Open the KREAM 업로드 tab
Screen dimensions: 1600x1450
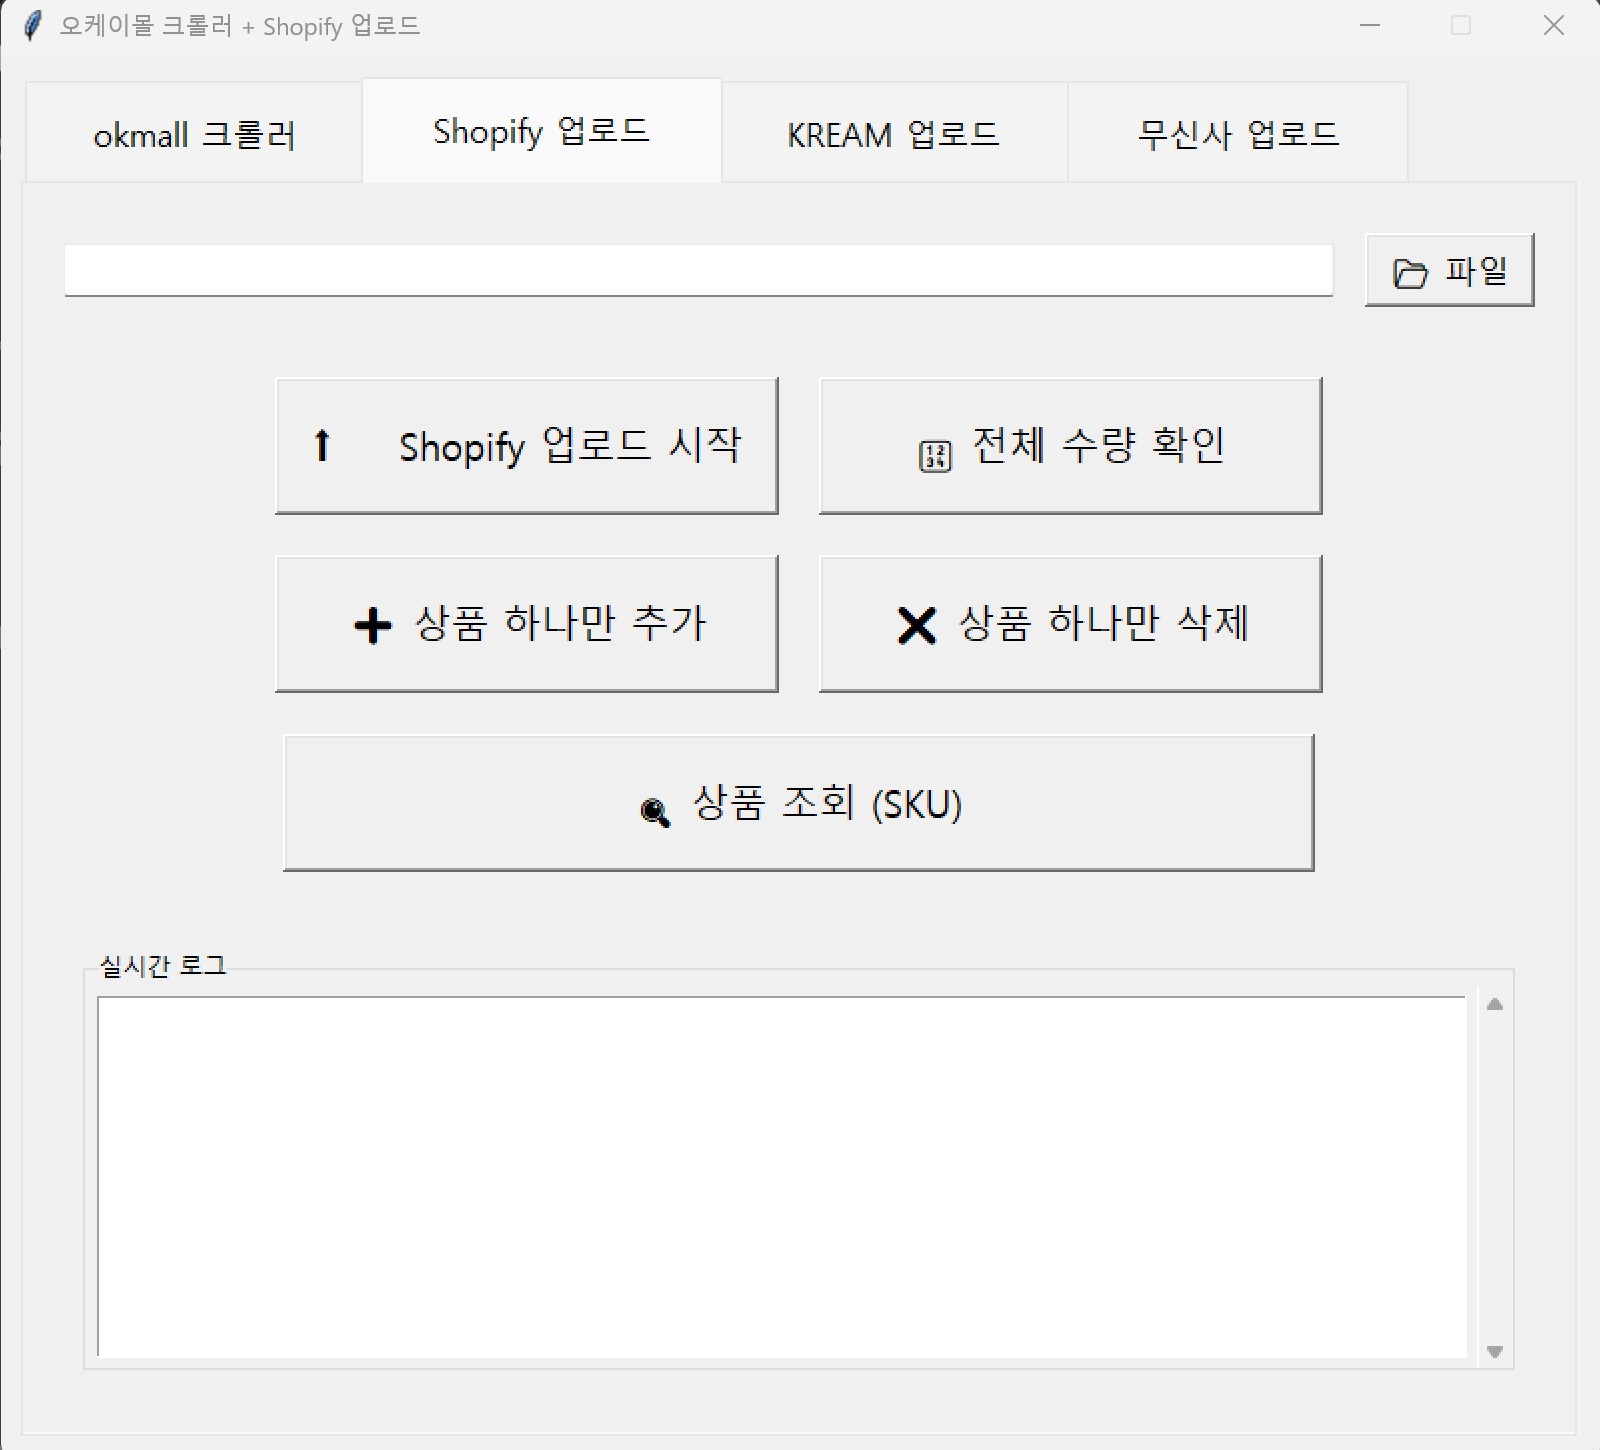click(x=893, y=134)
